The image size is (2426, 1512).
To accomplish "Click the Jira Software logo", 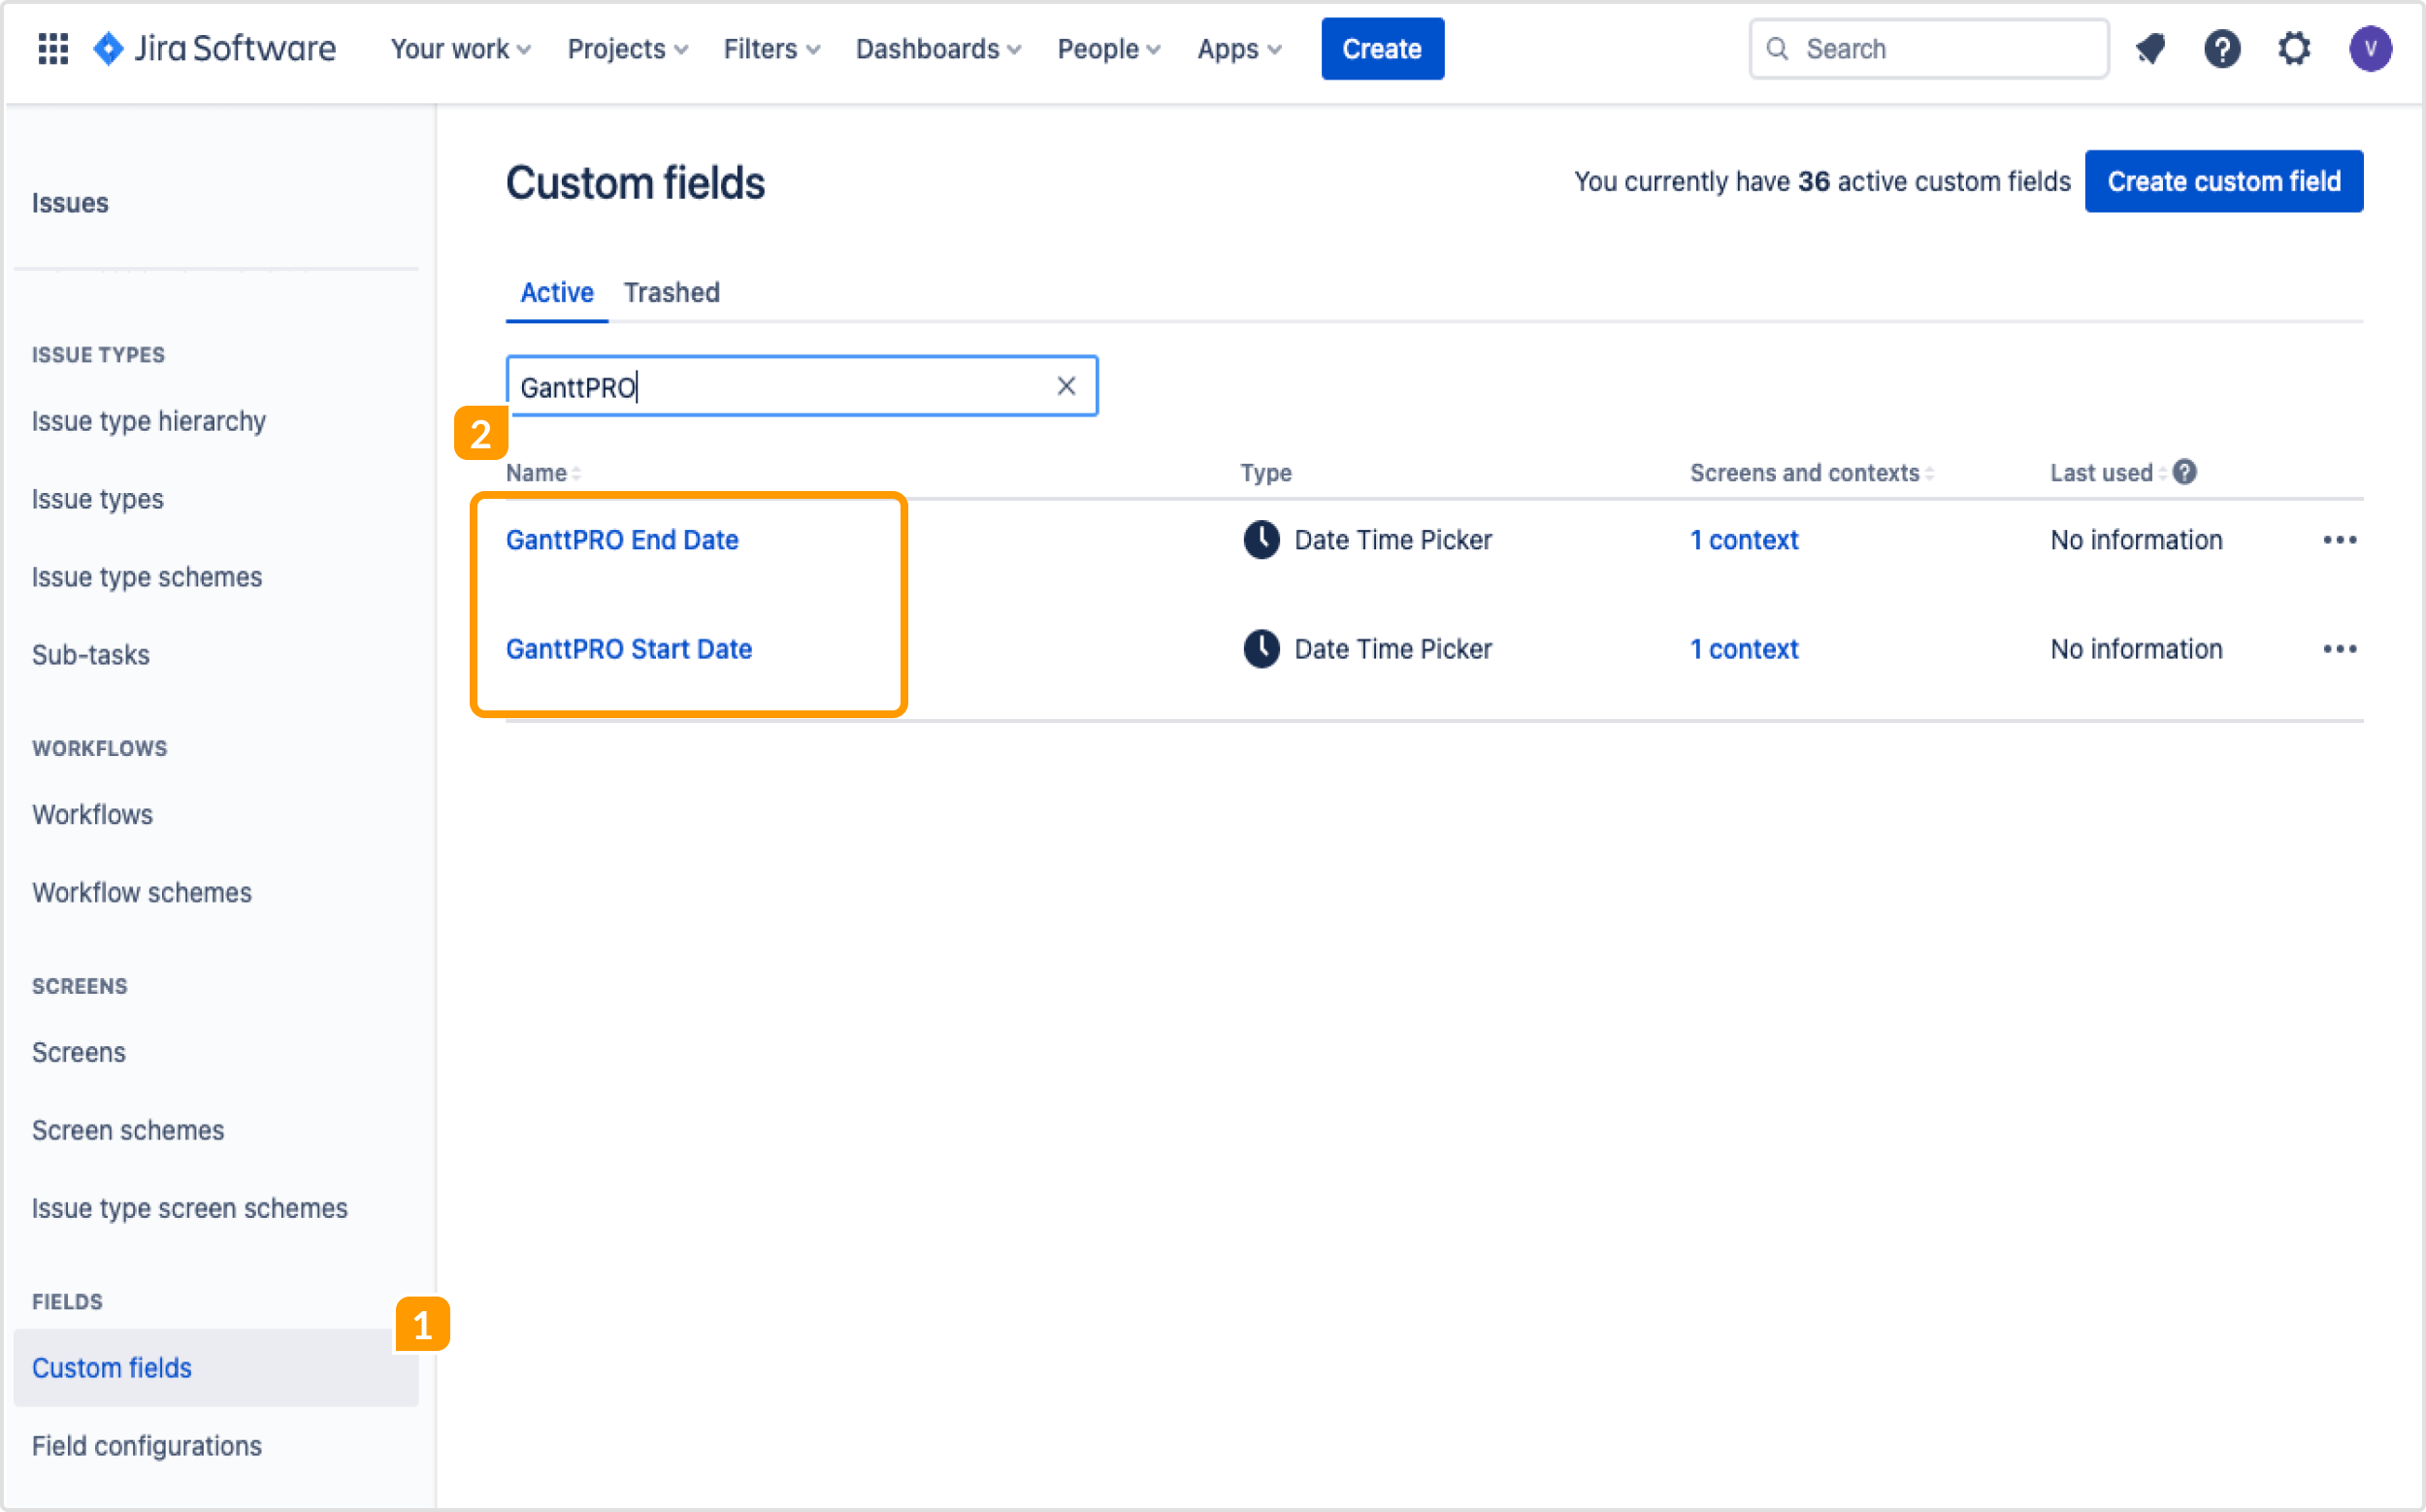I will point(214,48).
